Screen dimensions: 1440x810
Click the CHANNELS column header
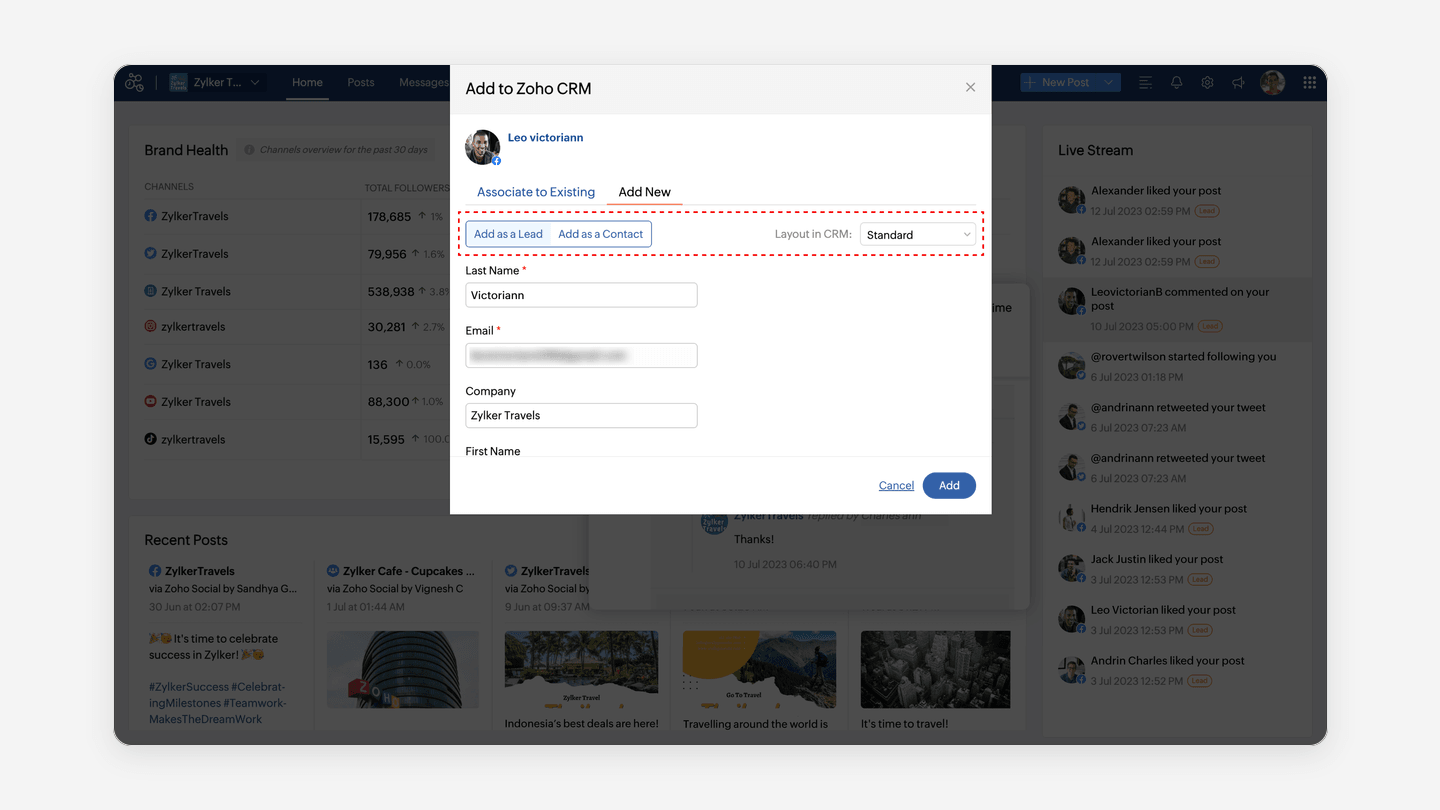[x=169, y=187]
